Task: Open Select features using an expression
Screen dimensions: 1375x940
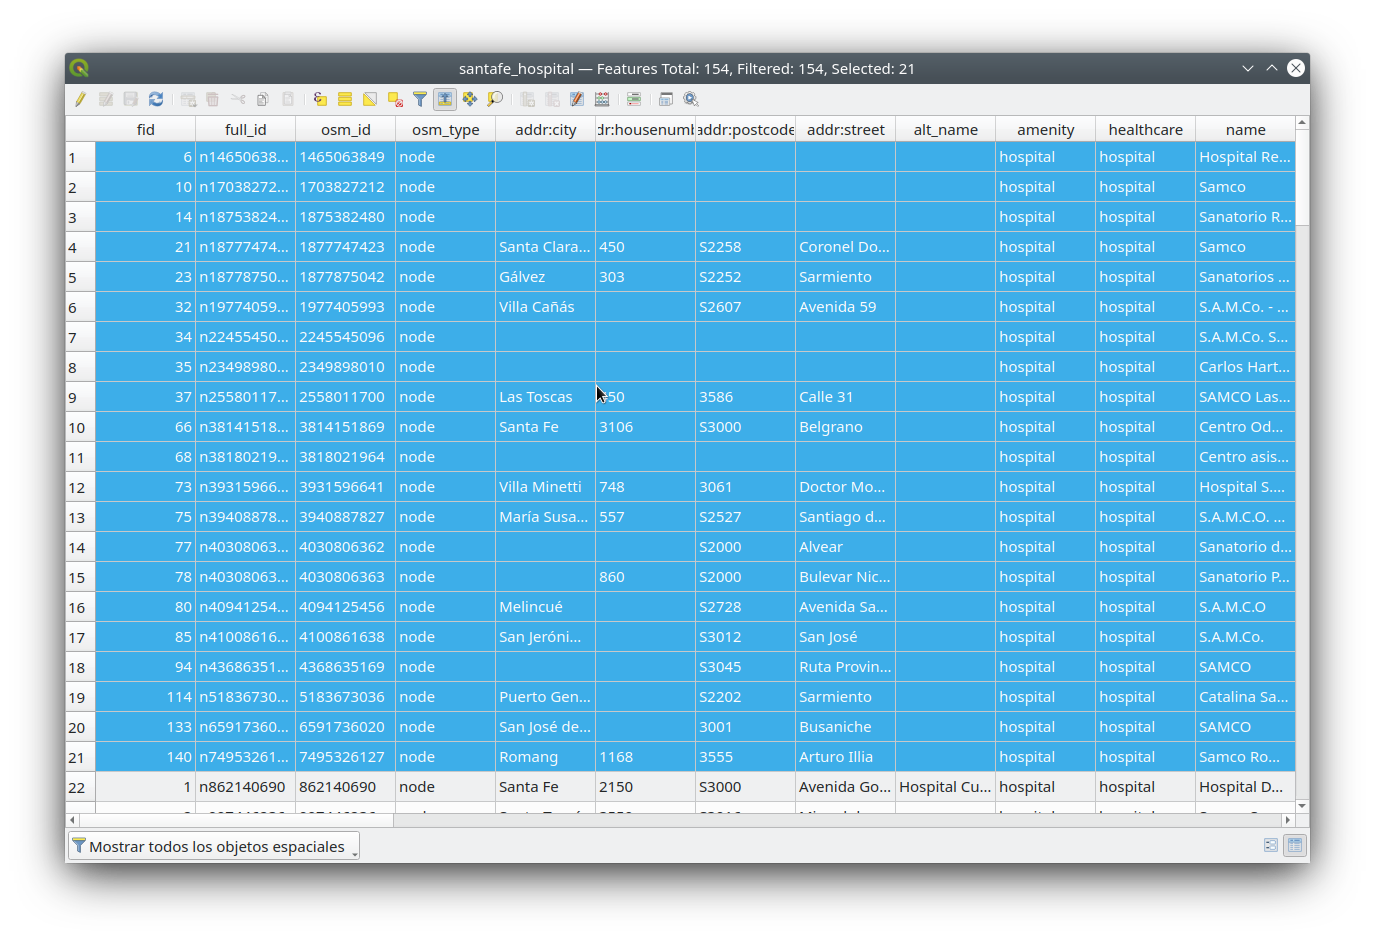Action: (x=320, y=99)
